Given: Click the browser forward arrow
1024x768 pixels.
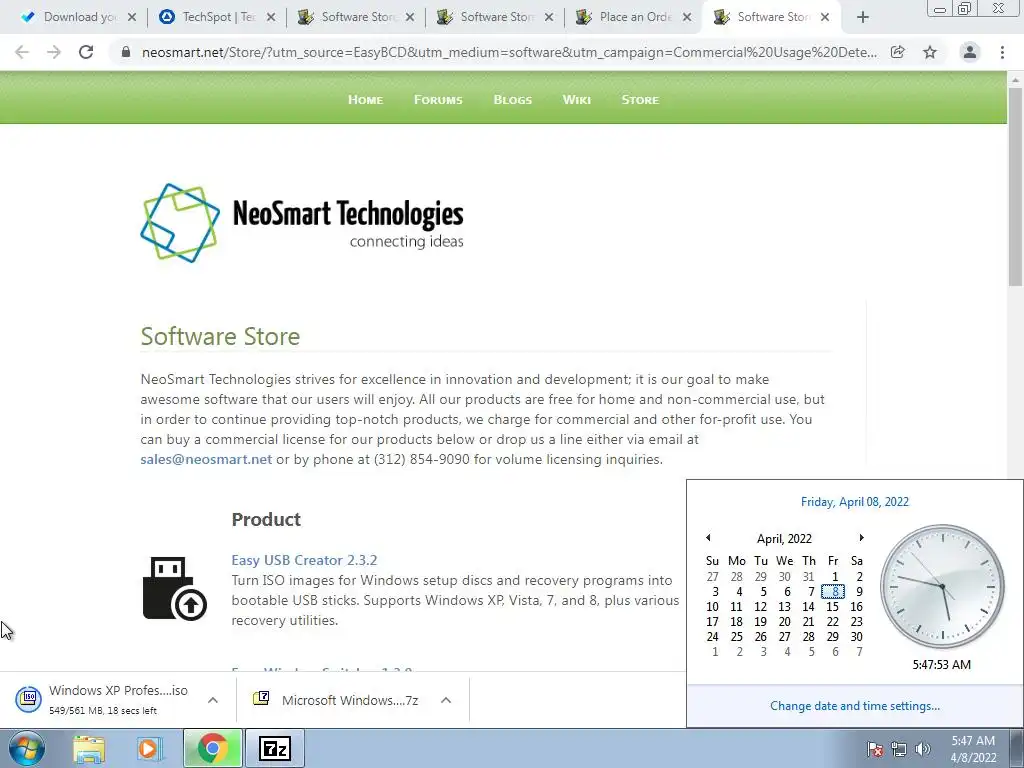Looking at the screenshot, I should (54, 52).
